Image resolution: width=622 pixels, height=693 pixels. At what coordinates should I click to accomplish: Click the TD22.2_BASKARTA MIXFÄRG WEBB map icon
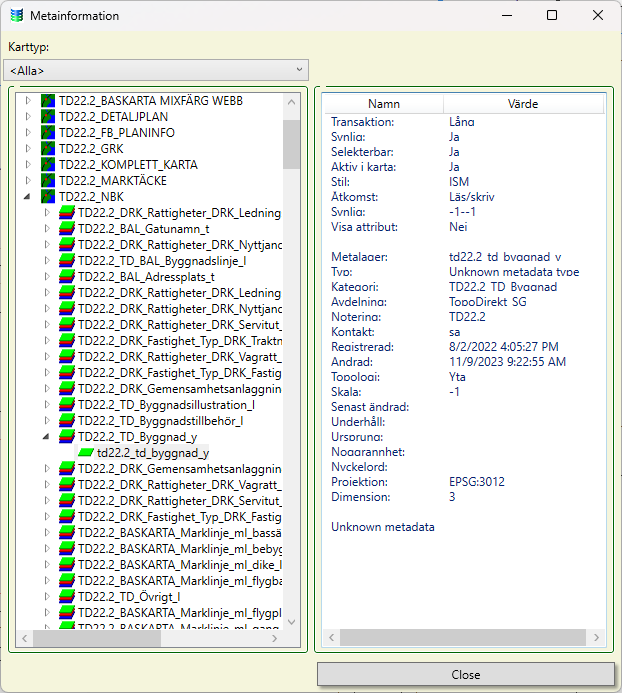coord(48,101)
